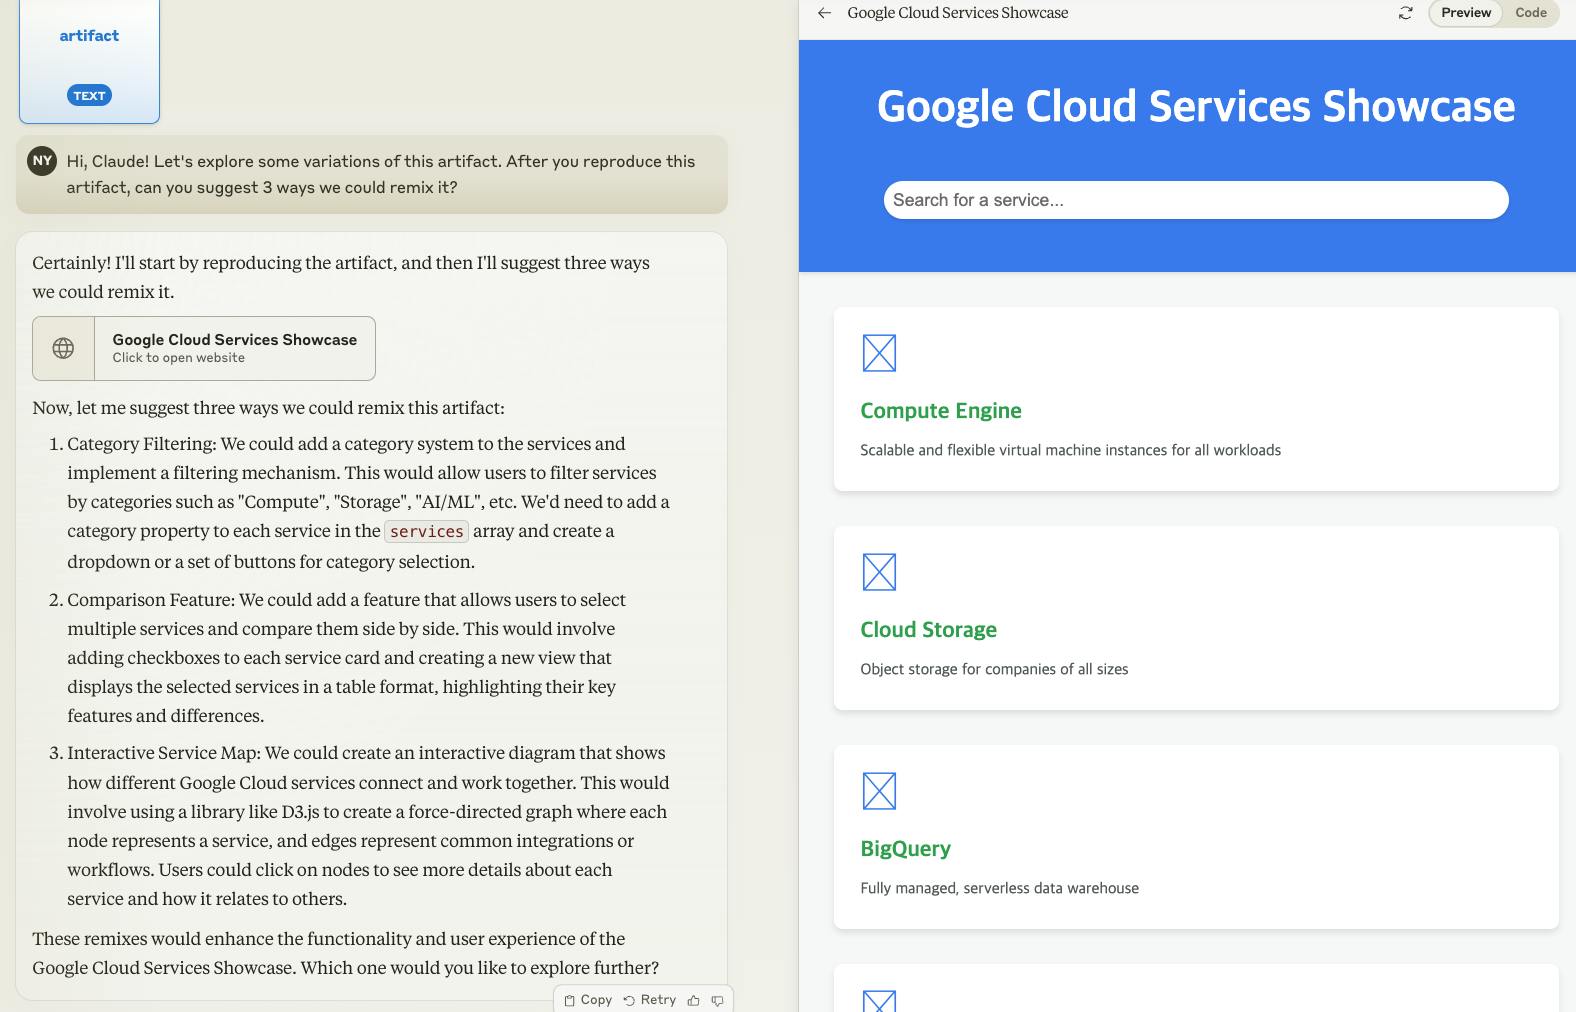Open the Google Cloud Services Showcase artifact card
The height and width of the screenshot is (1012, 1576).
click(x=234, y=348)
